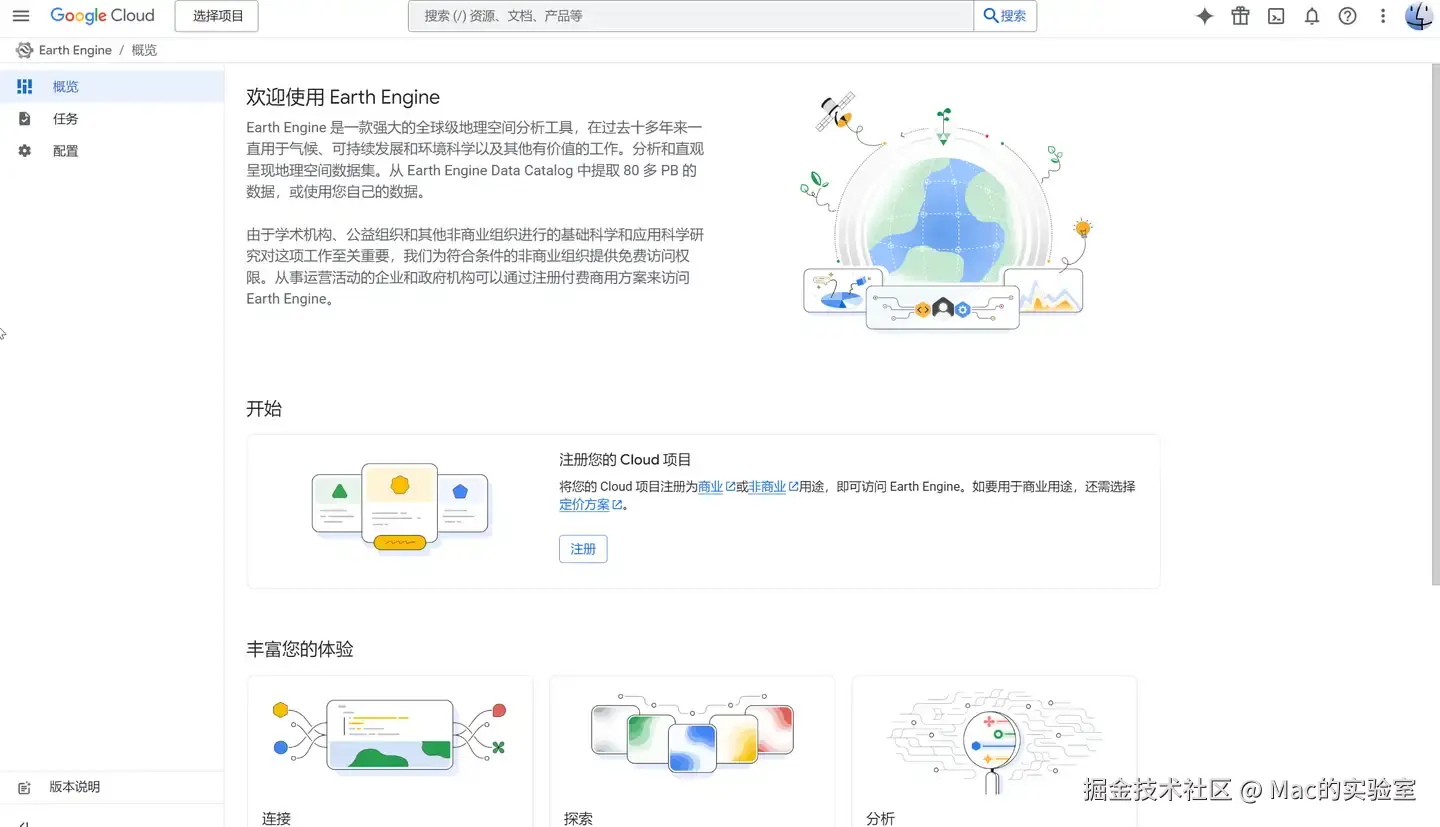Click the 欢迎使用 Earth Engine heading

343,97
